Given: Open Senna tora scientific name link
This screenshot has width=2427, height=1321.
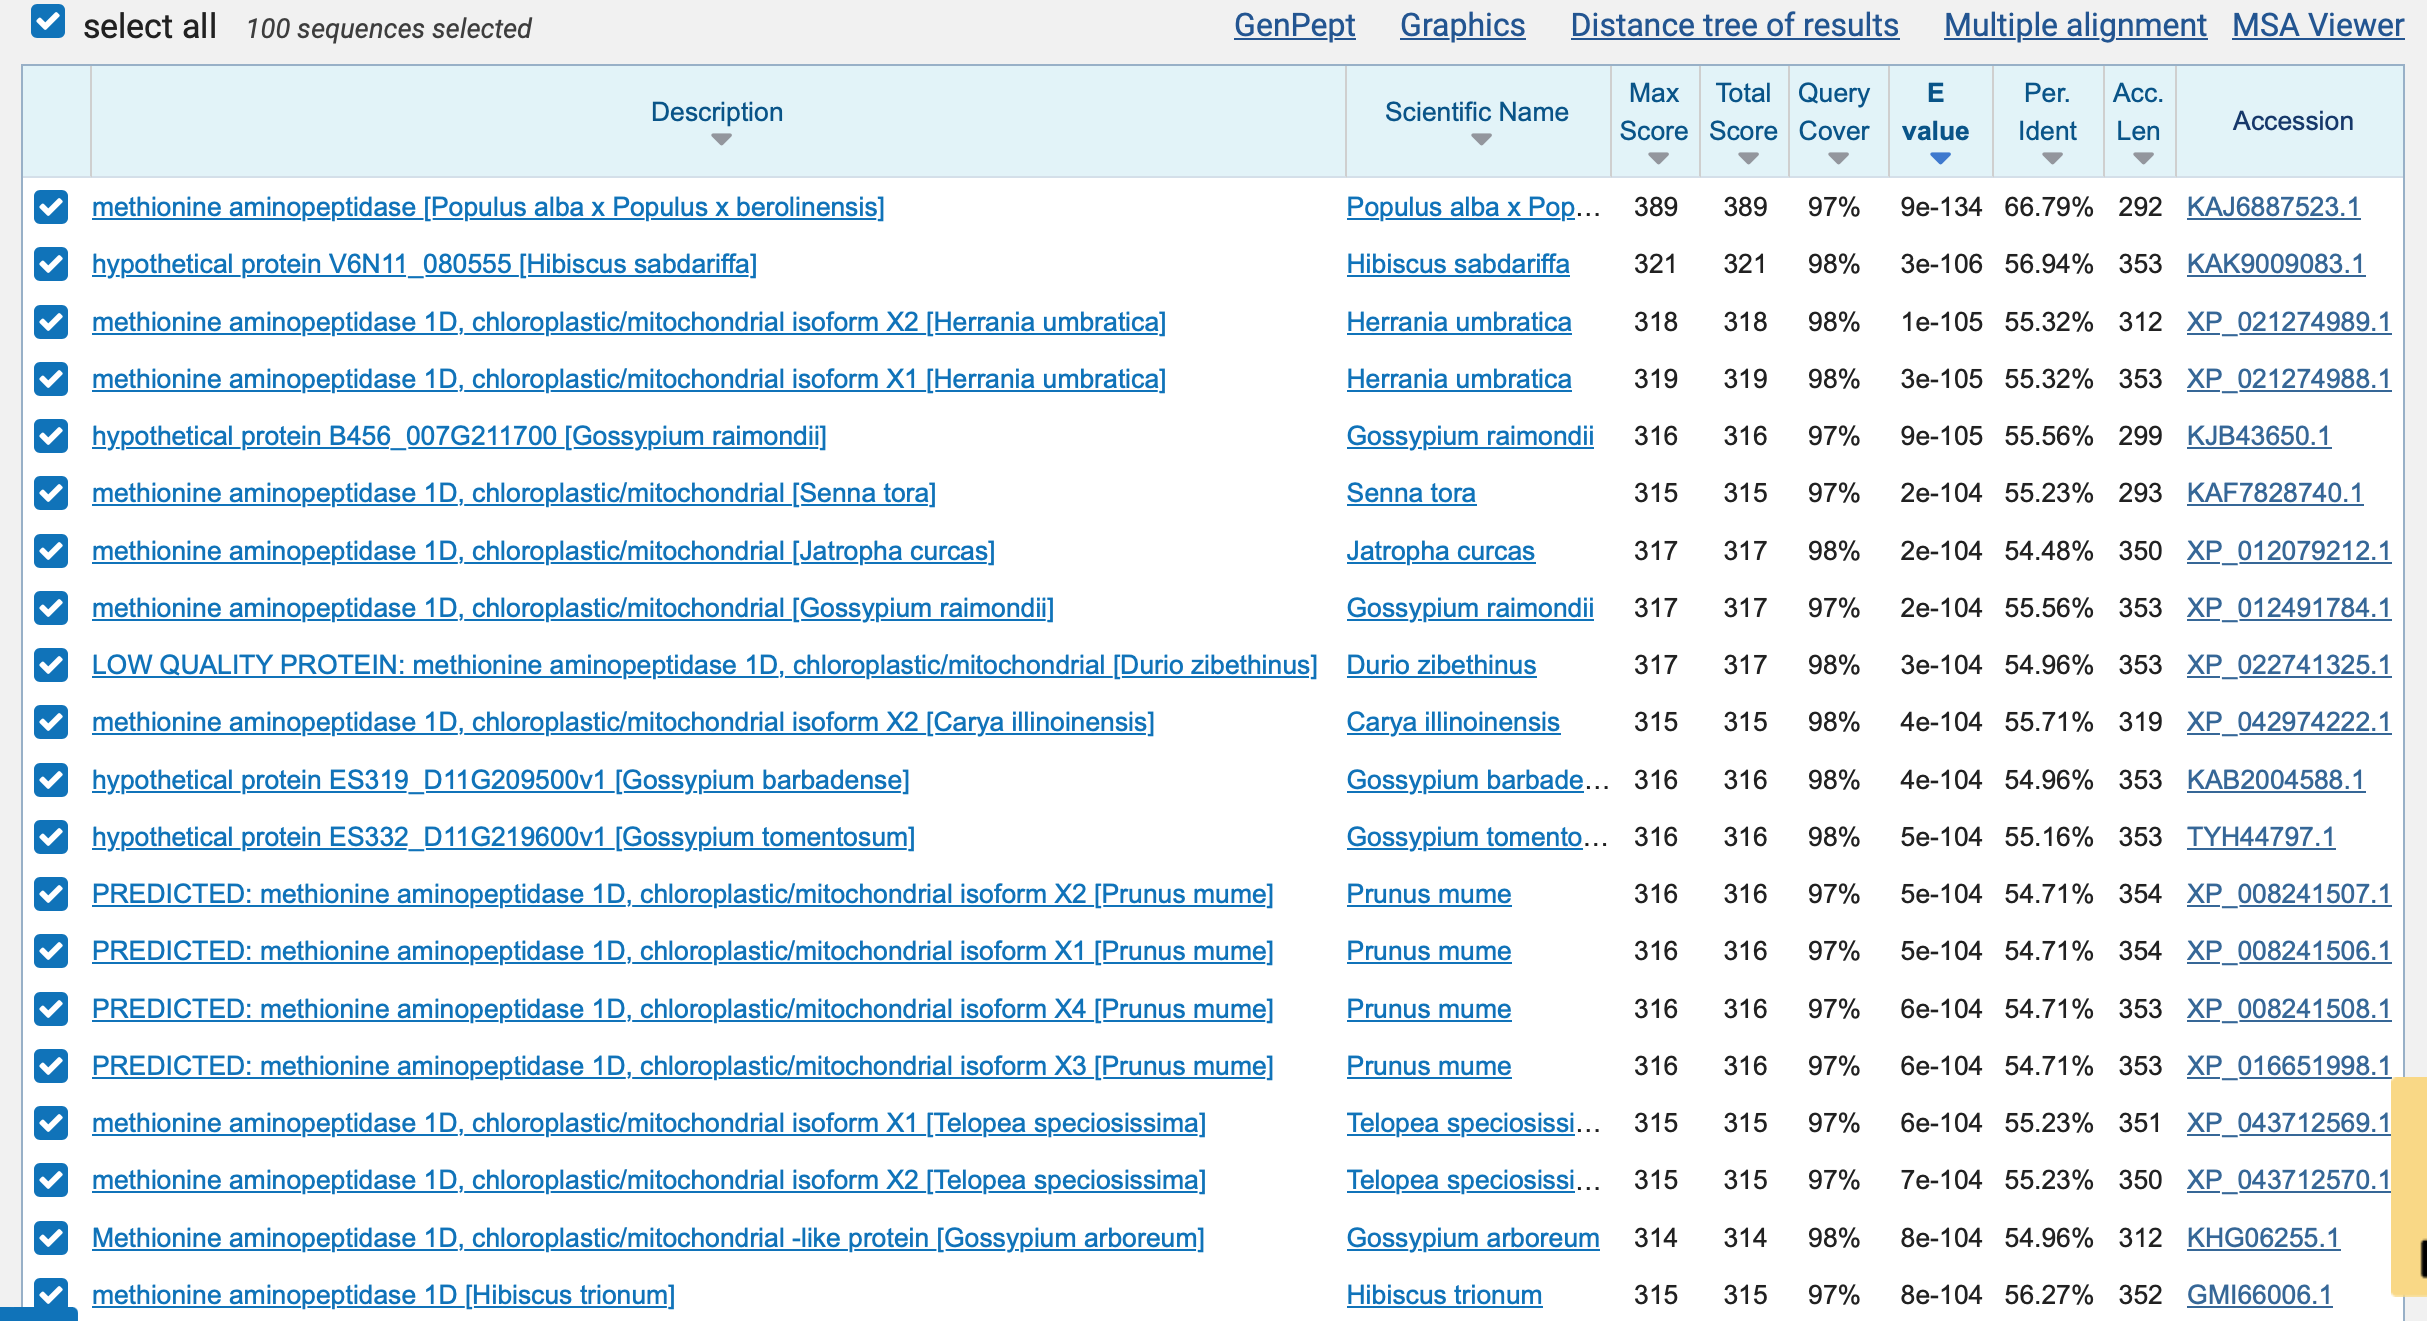Looking at the screenshot, I should click(x=1410, y=493).
